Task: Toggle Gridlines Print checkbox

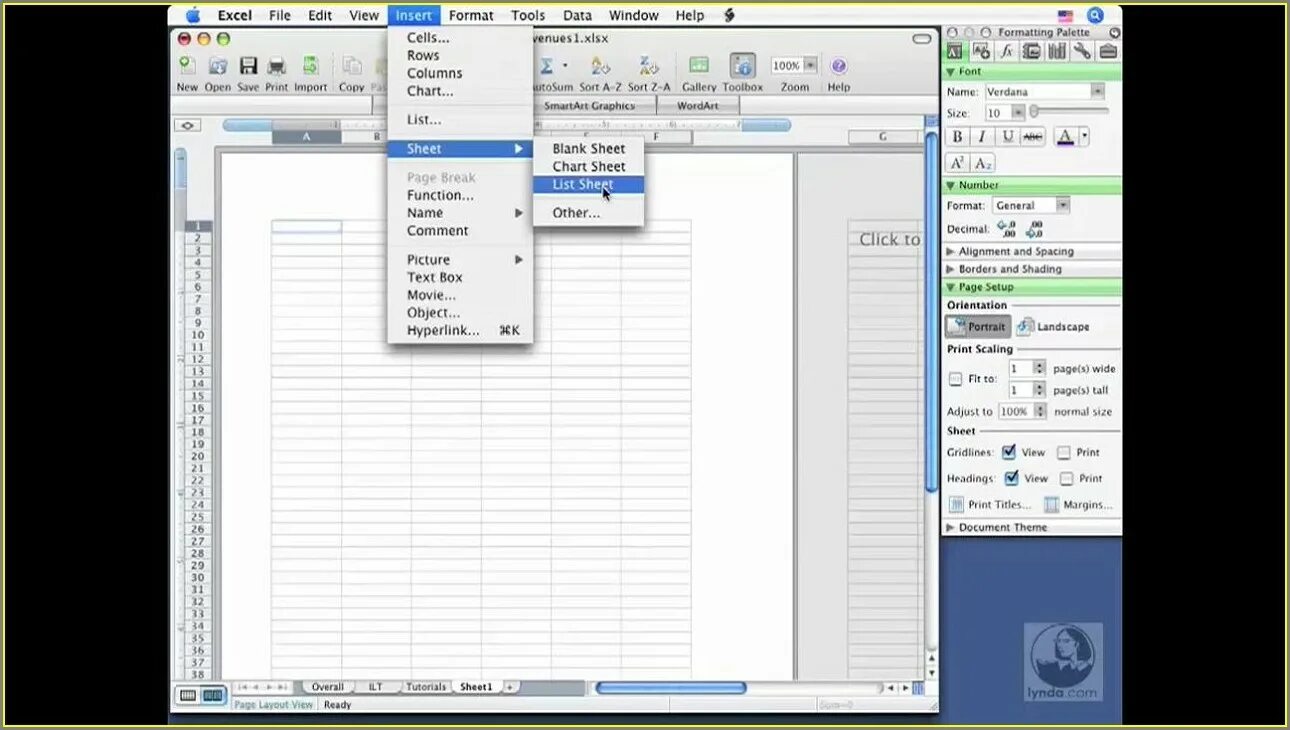Action: coord(1064,453)
